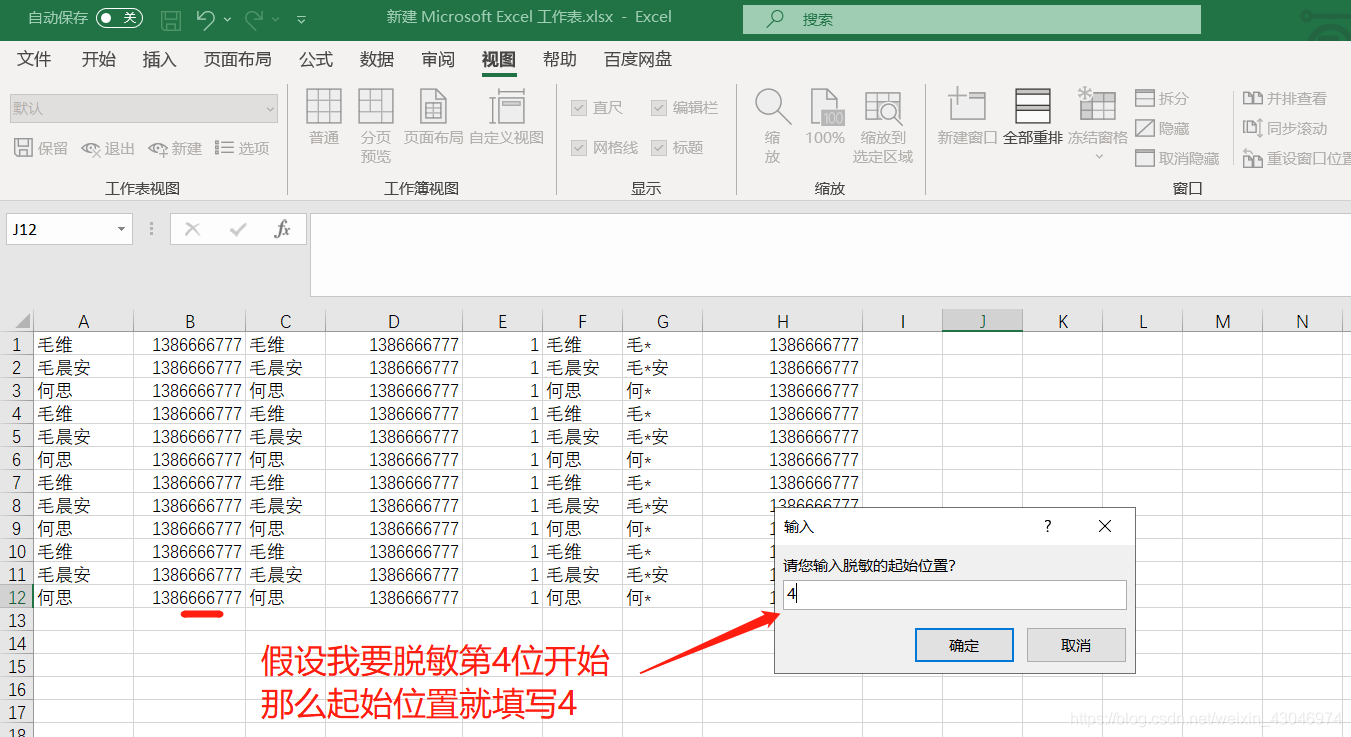Screen dimensions: 1351x737
Task: Click 退出 sheet view button
Action: pyautogui.click(x=108, y=148)
